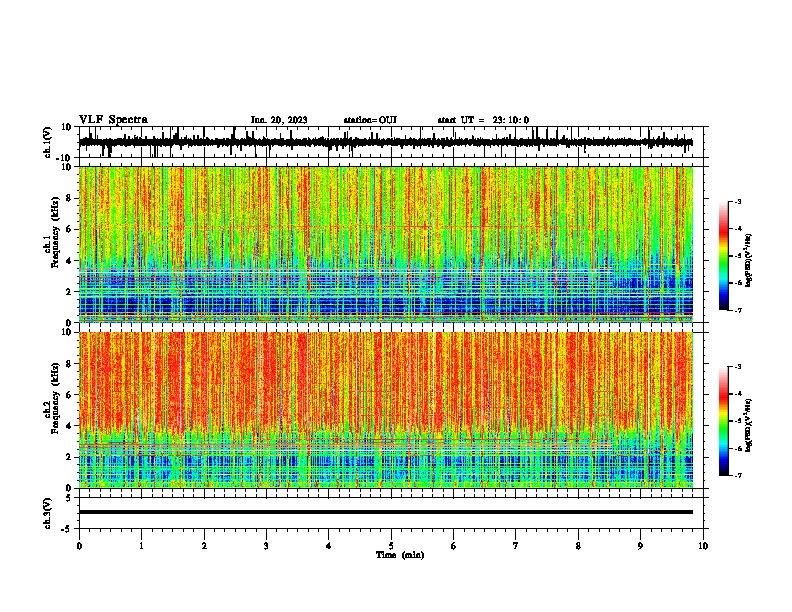The image size is (792, 612).
Task: Click the "ch.1(V)" waveform axis label
Action: pos(48,142)
